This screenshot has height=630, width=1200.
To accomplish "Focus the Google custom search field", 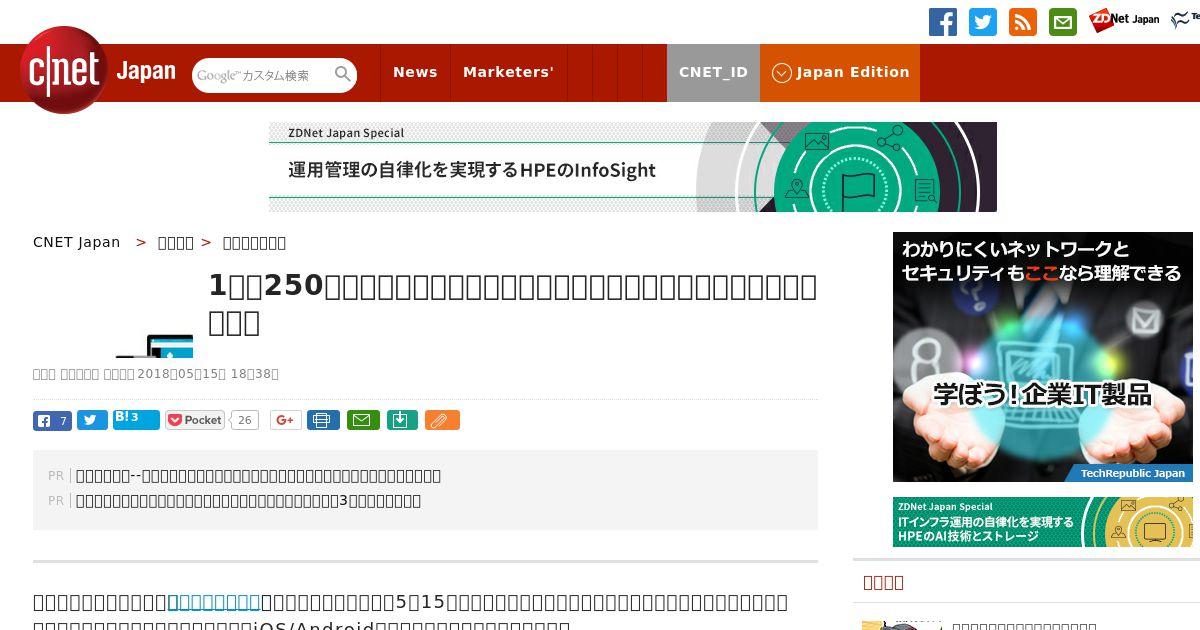I will (263, 75).
